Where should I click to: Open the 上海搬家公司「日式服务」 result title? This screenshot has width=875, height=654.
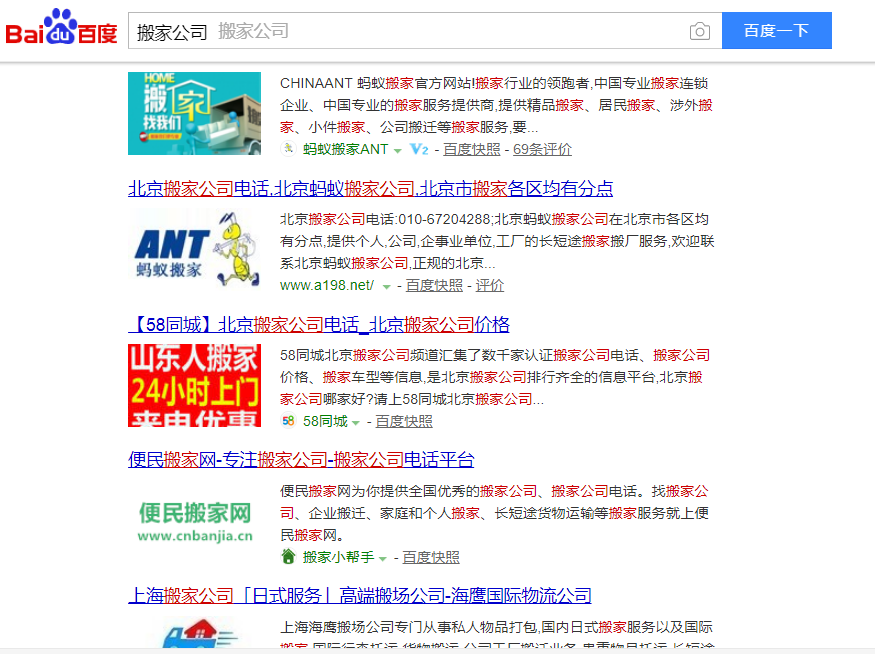coord(360,596)
